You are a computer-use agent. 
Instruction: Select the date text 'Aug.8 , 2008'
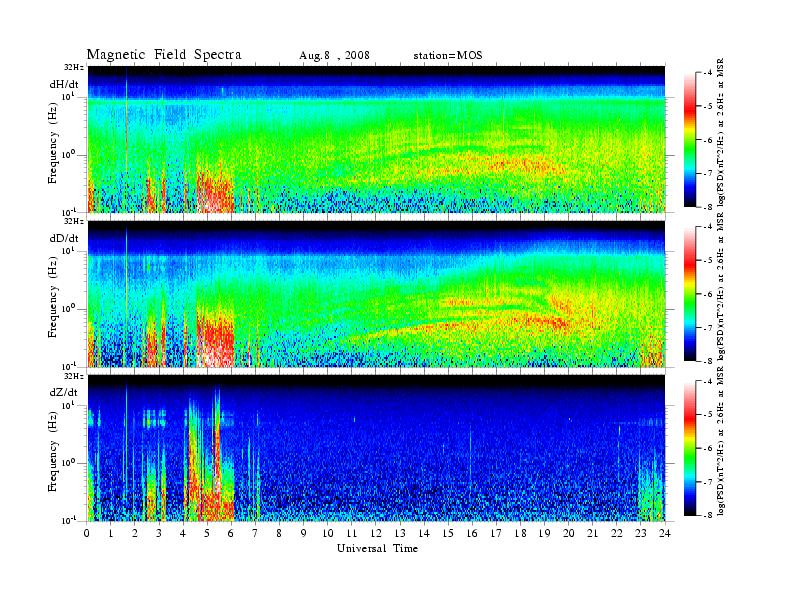tap(334, 56)
